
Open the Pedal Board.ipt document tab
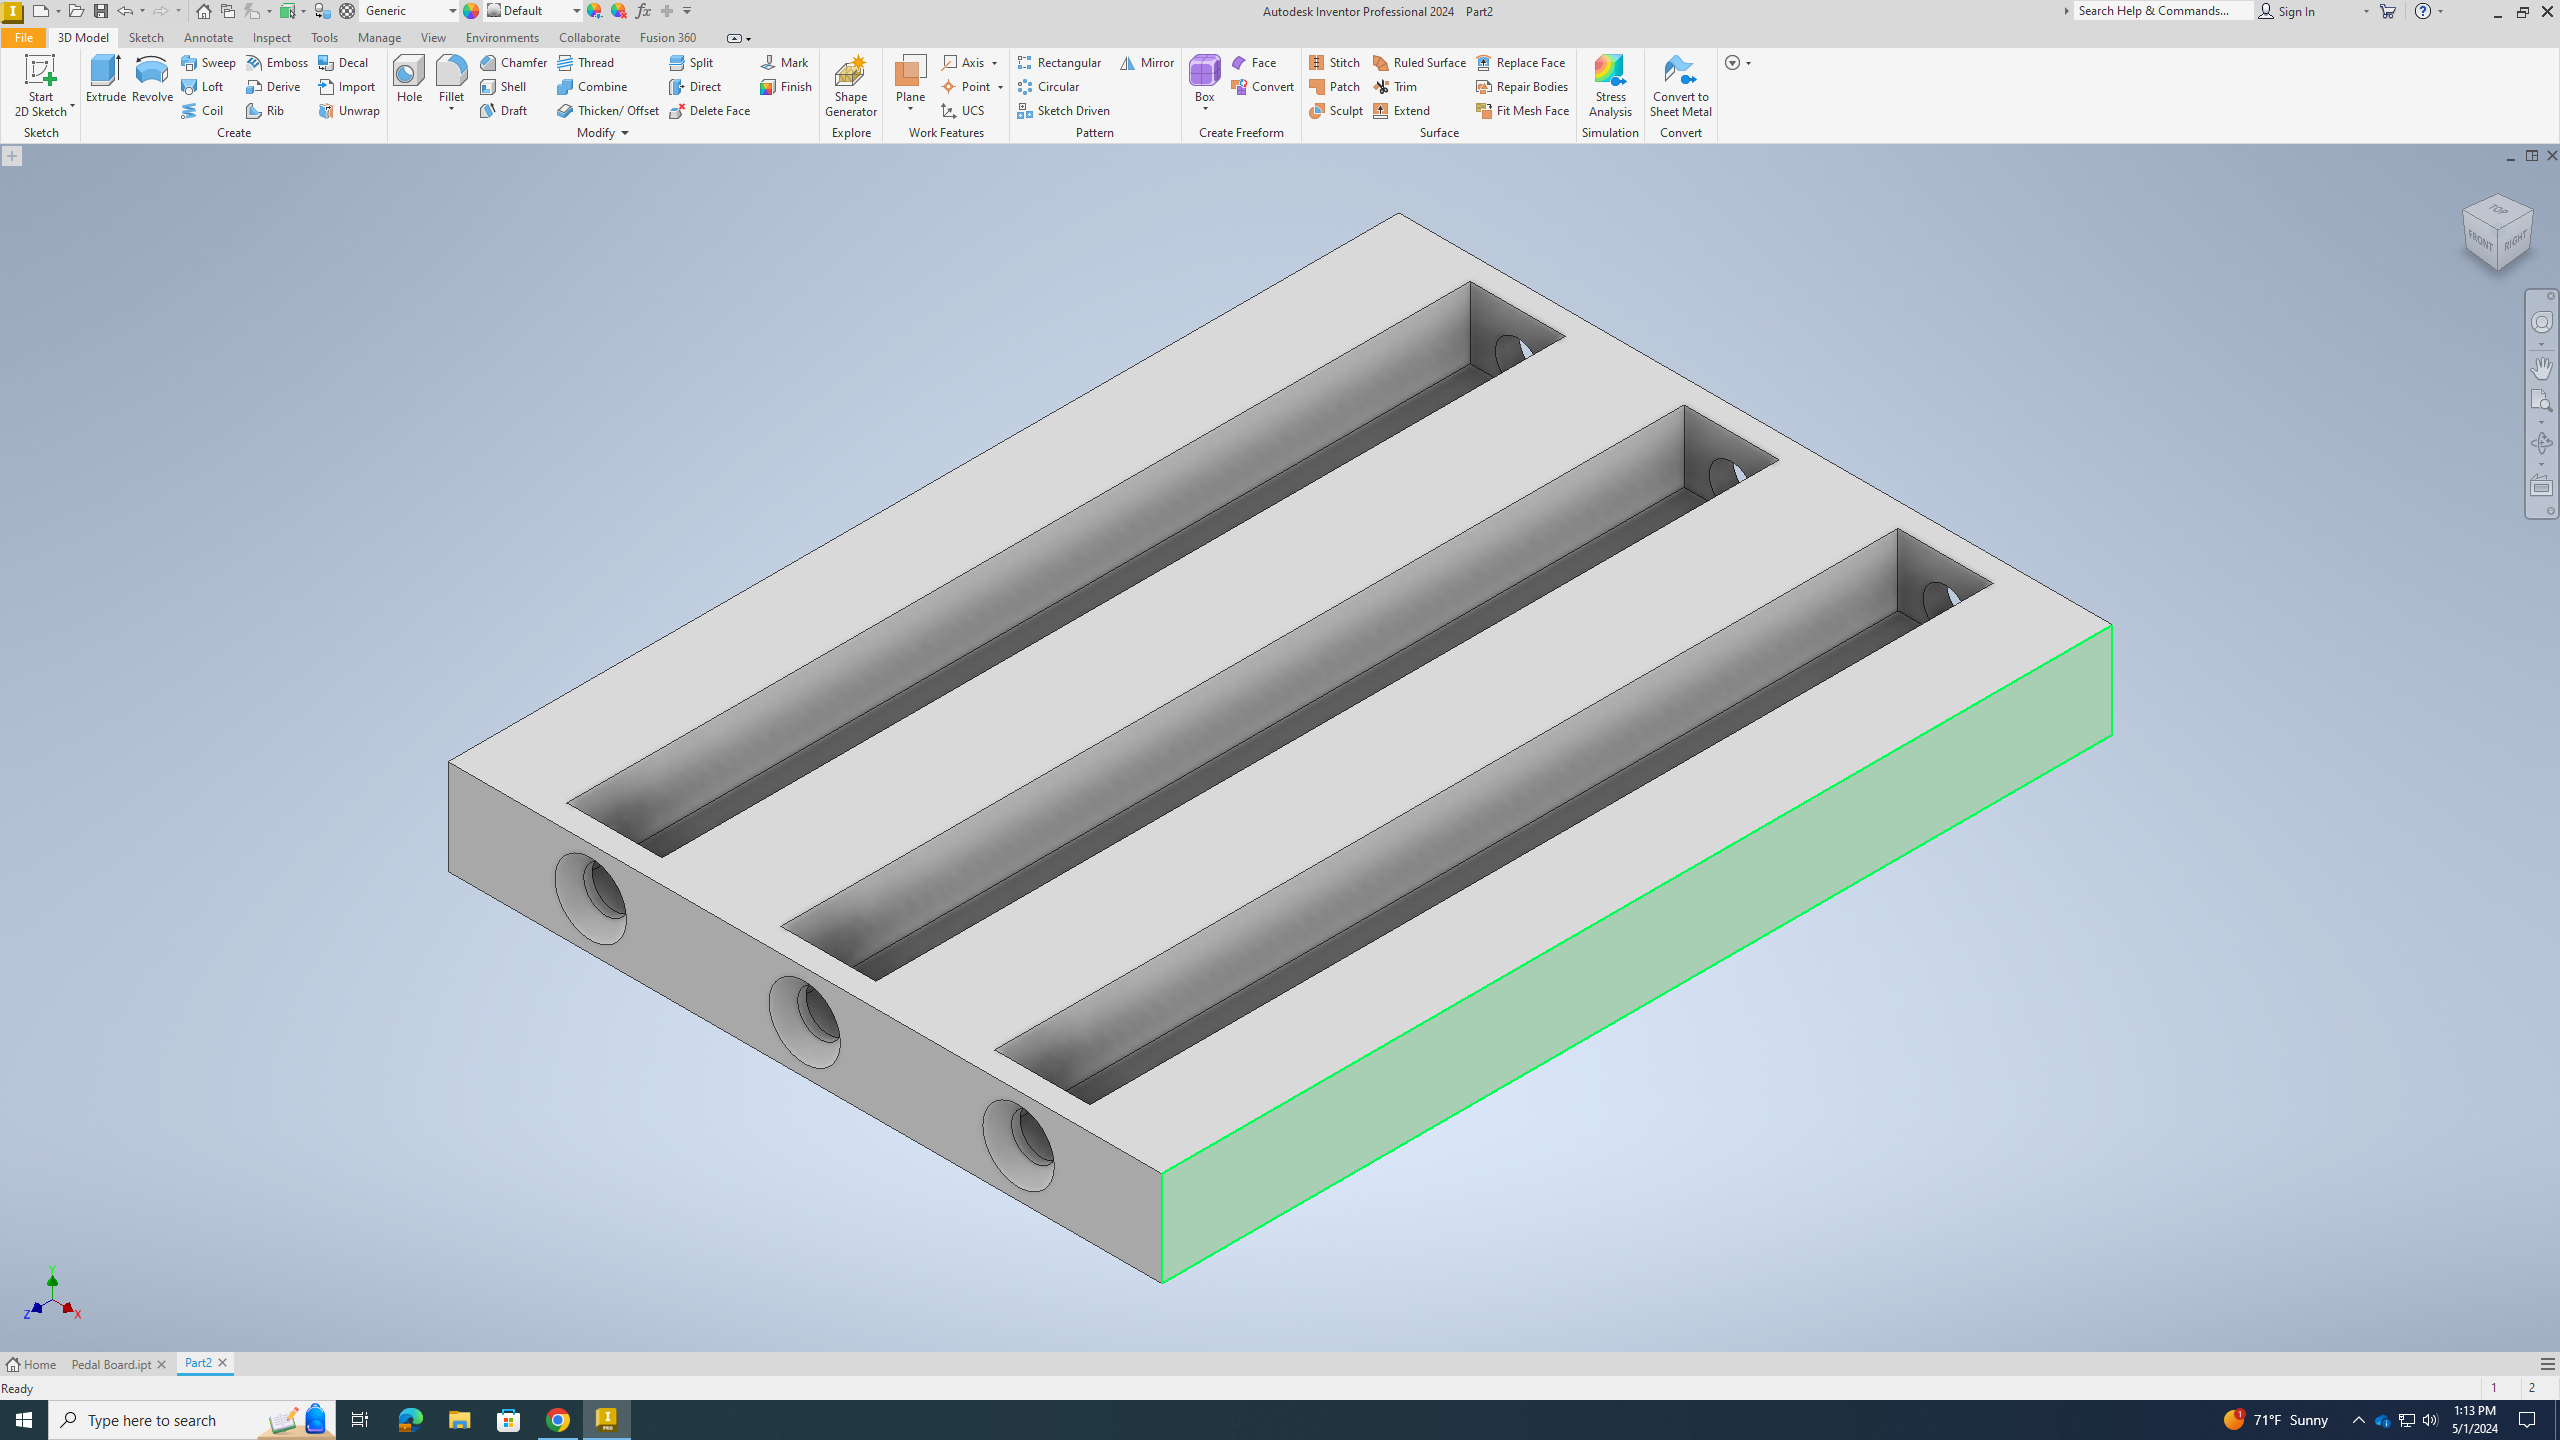point(111,1364)
